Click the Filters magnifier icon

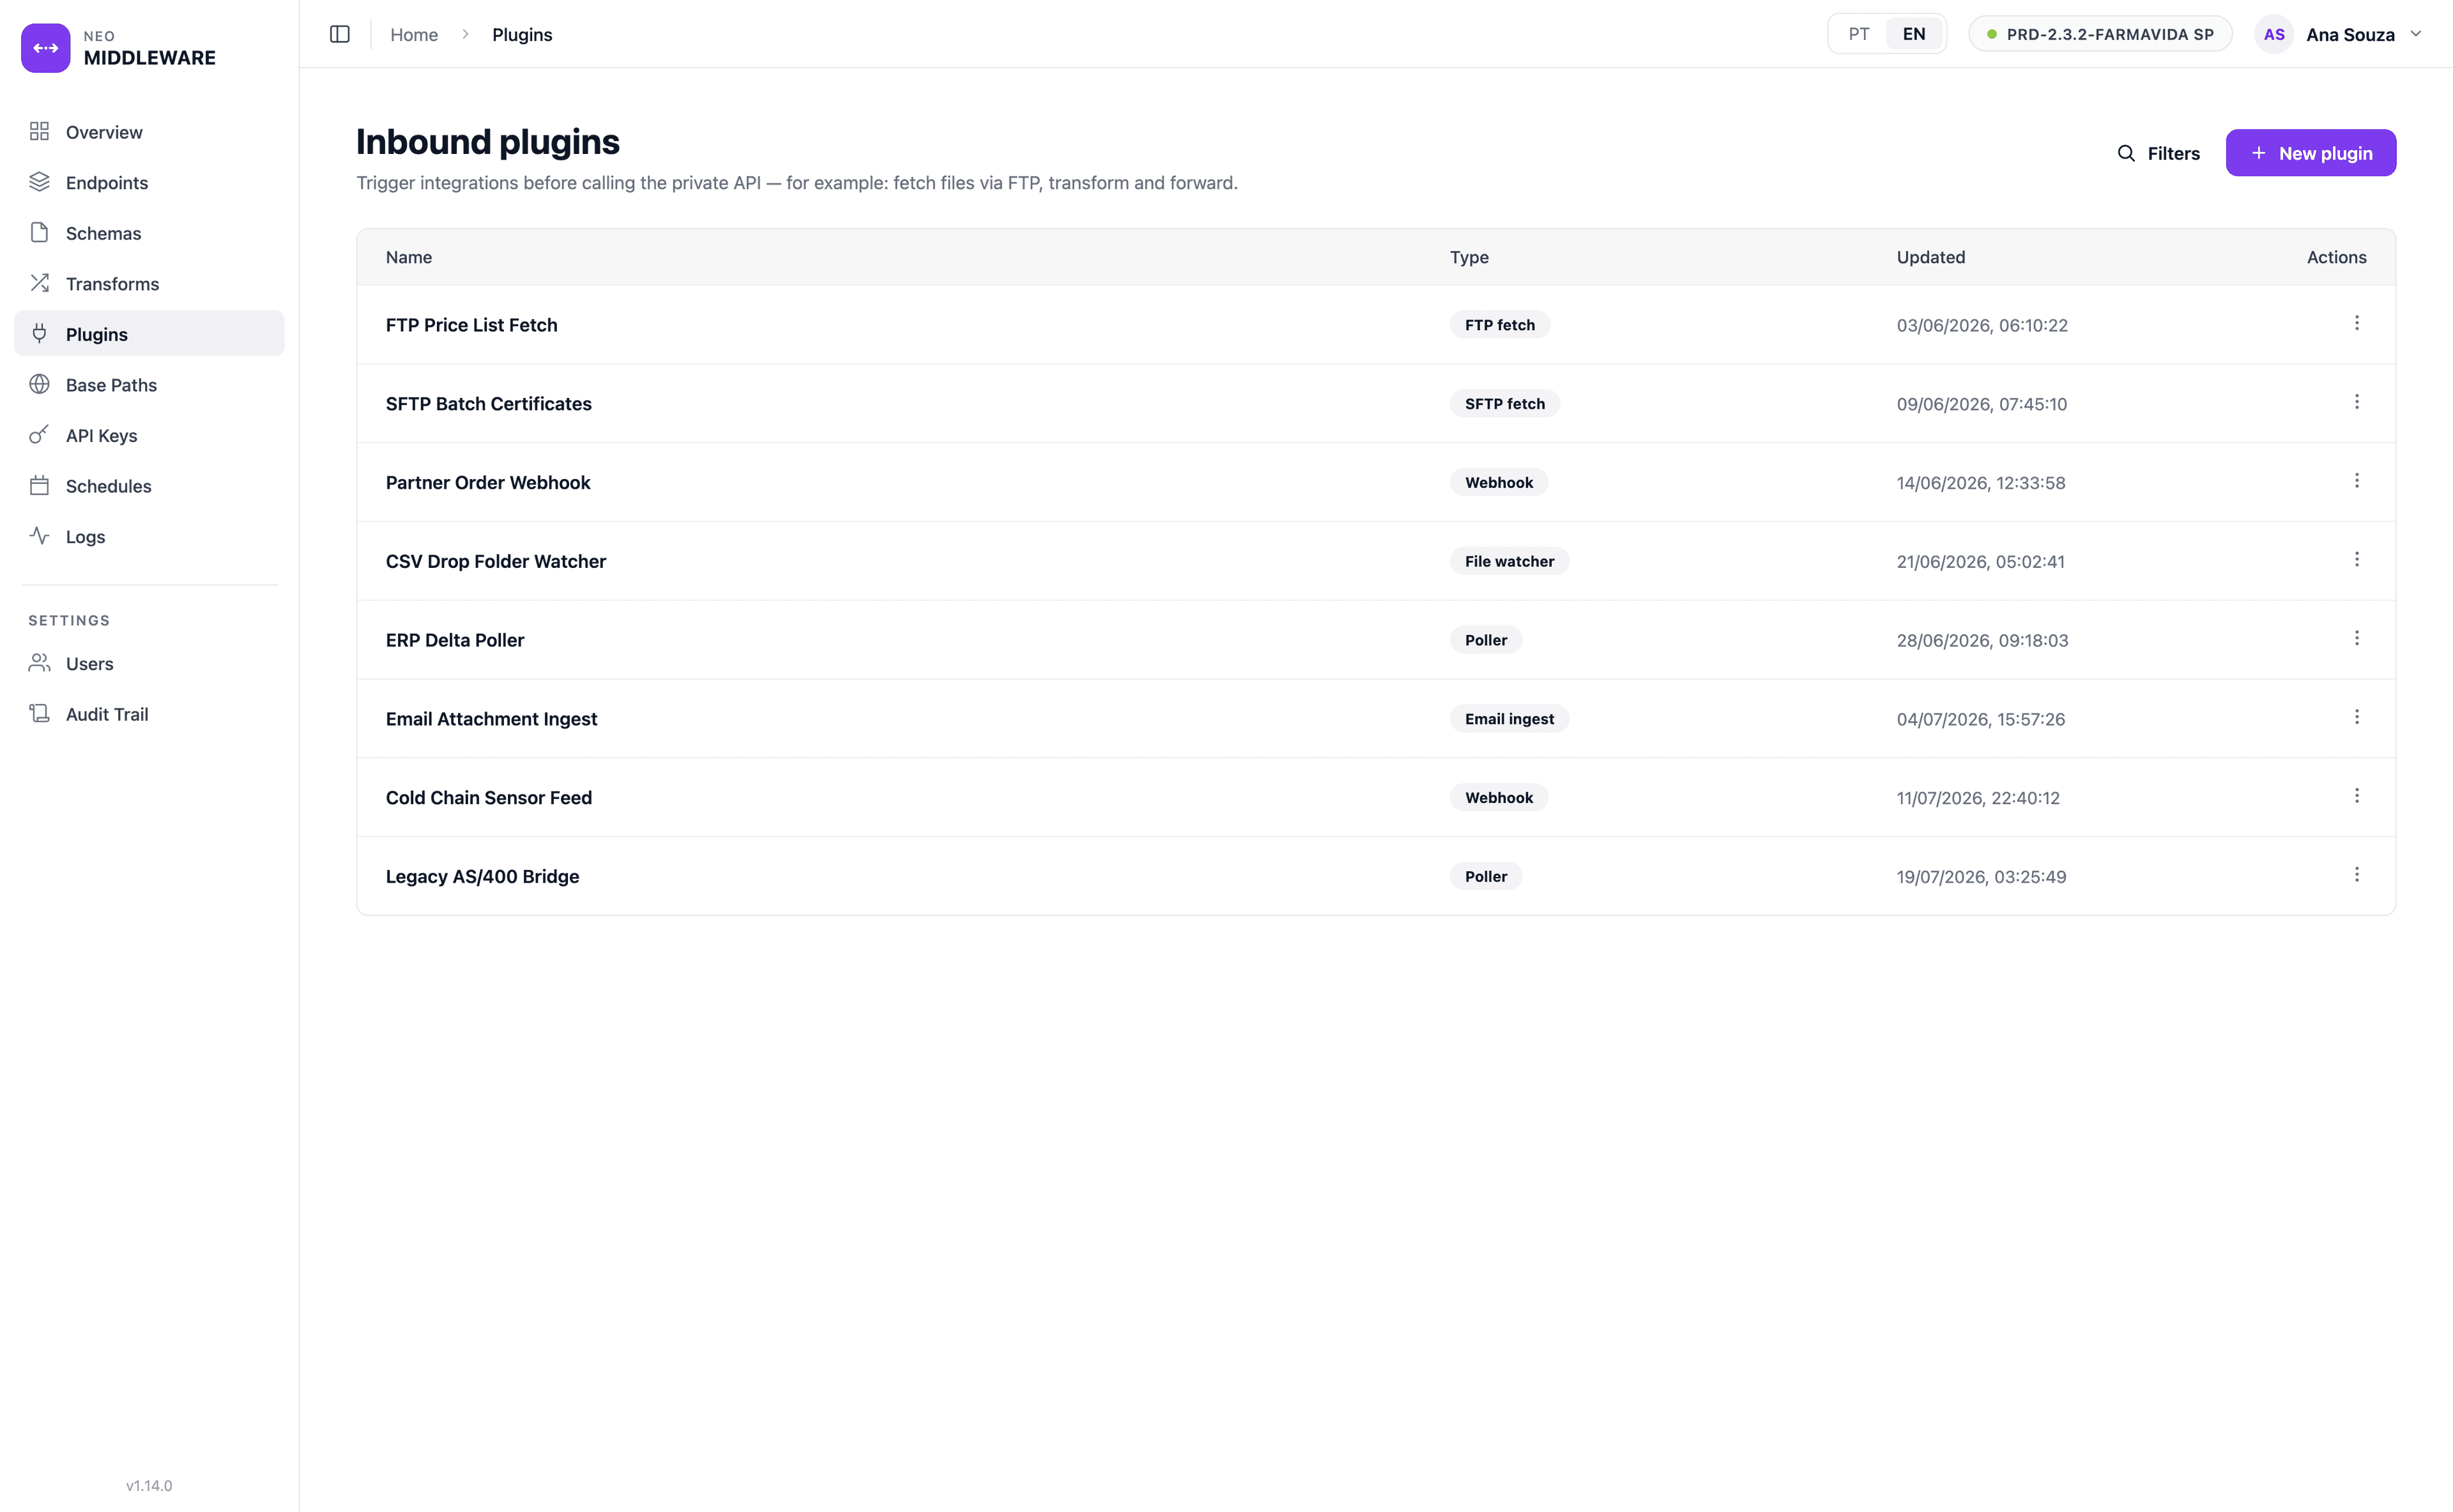(2126, 153)
